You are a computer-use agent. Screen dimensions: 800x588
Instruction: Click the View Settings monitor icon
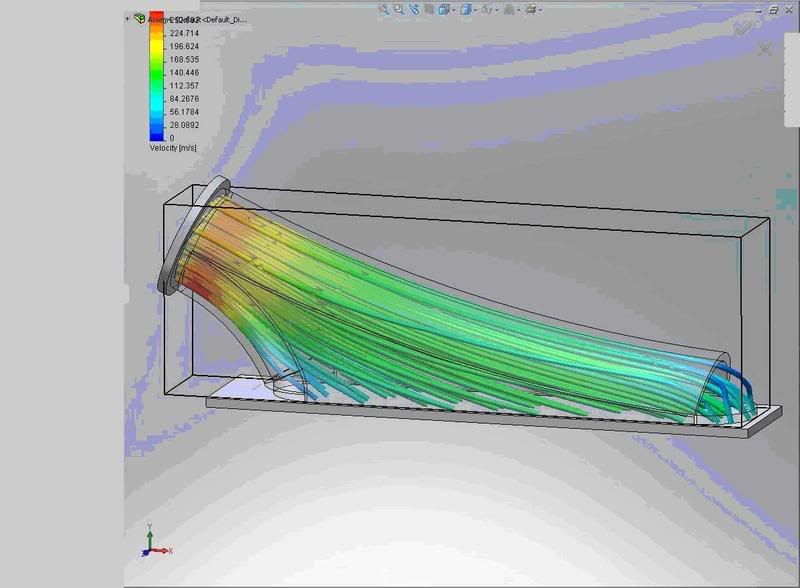point(531,9)
